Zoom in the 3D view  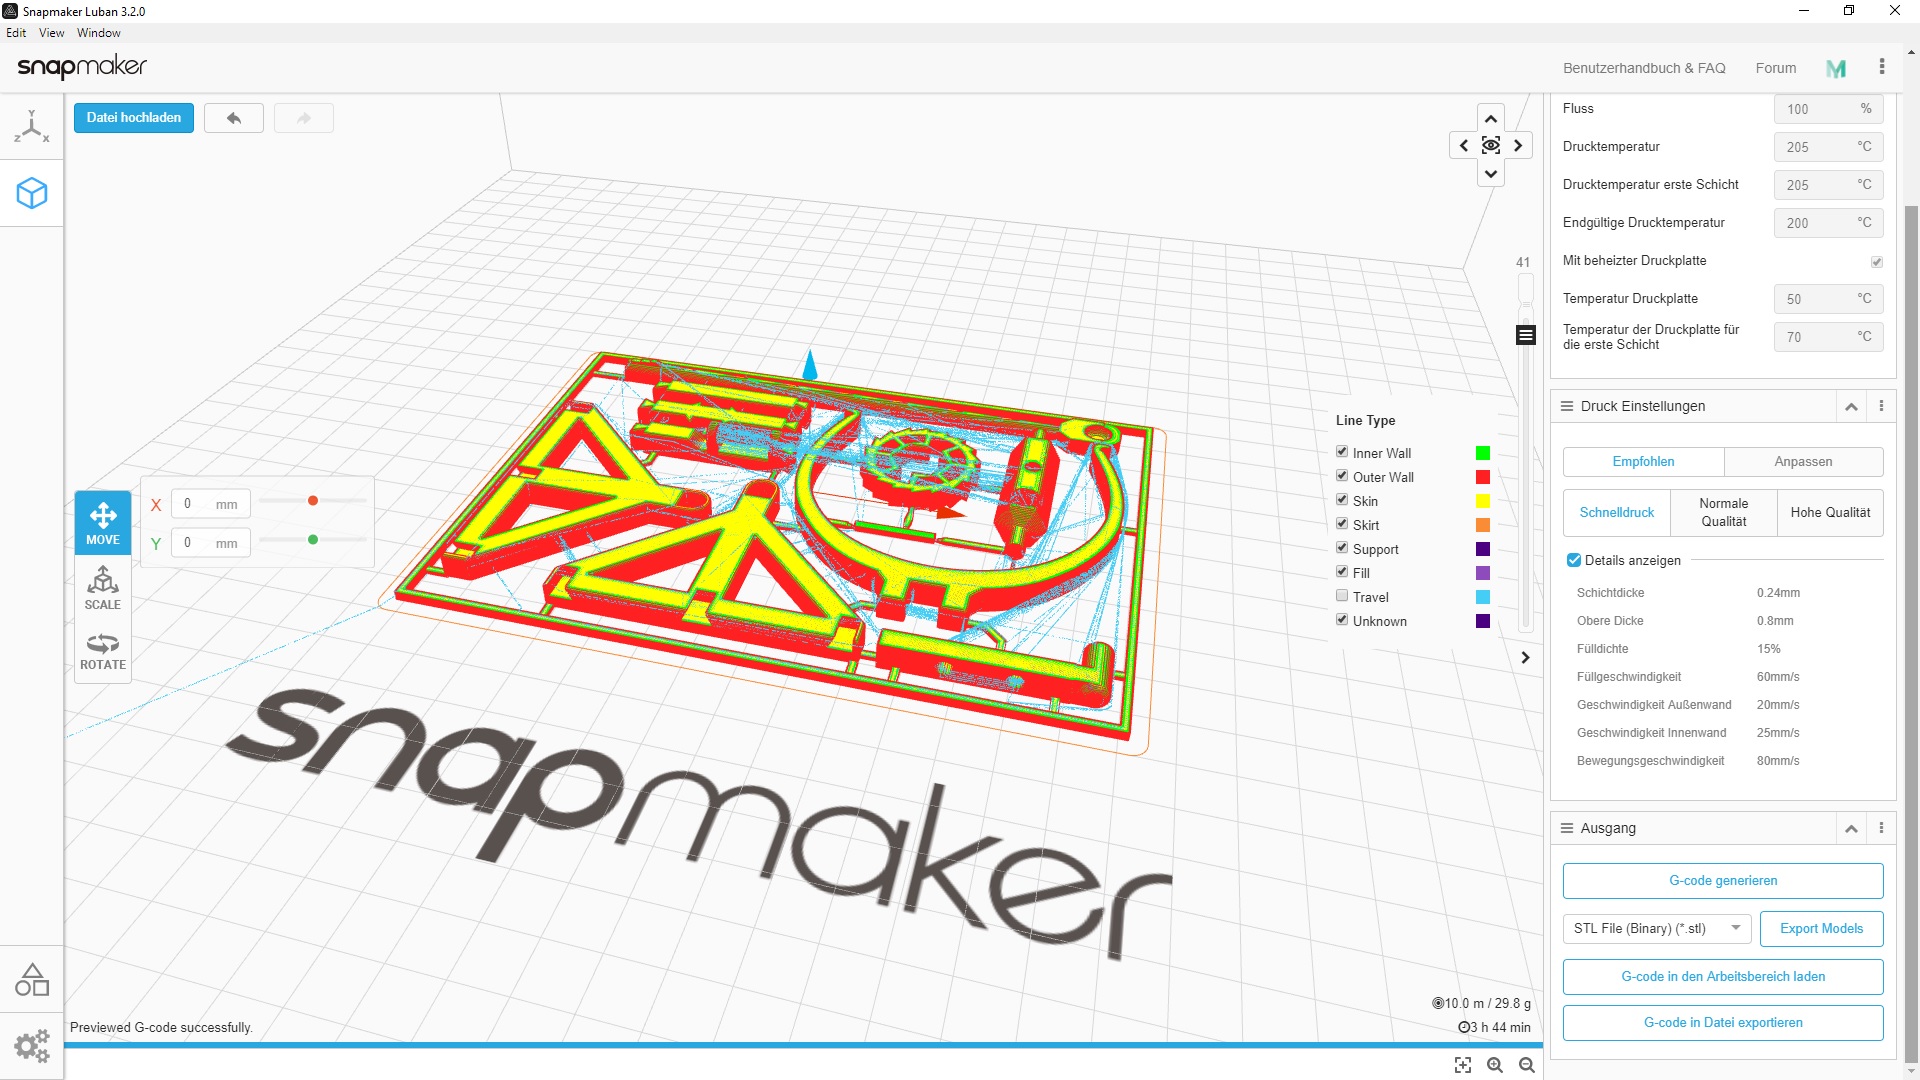[x=1495, y=1065]
